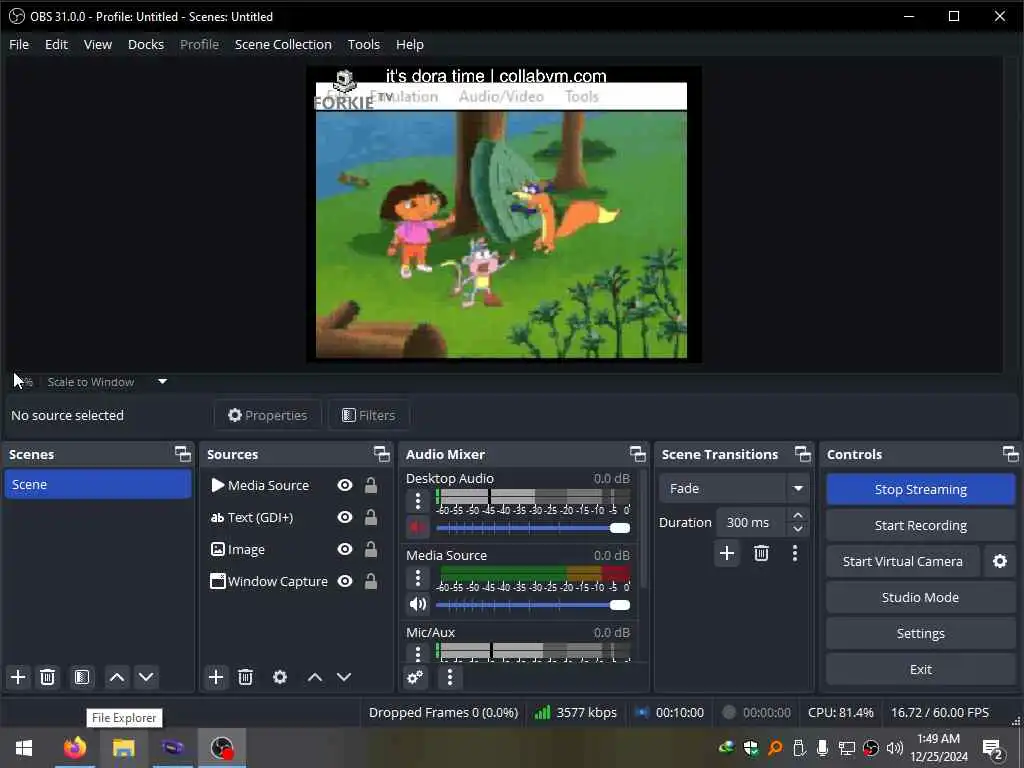The height and width of the screenshot is (768, 1024).
Task: Delete scene transition trash icon
Action: pyautogui.click(x=761, y=554)
